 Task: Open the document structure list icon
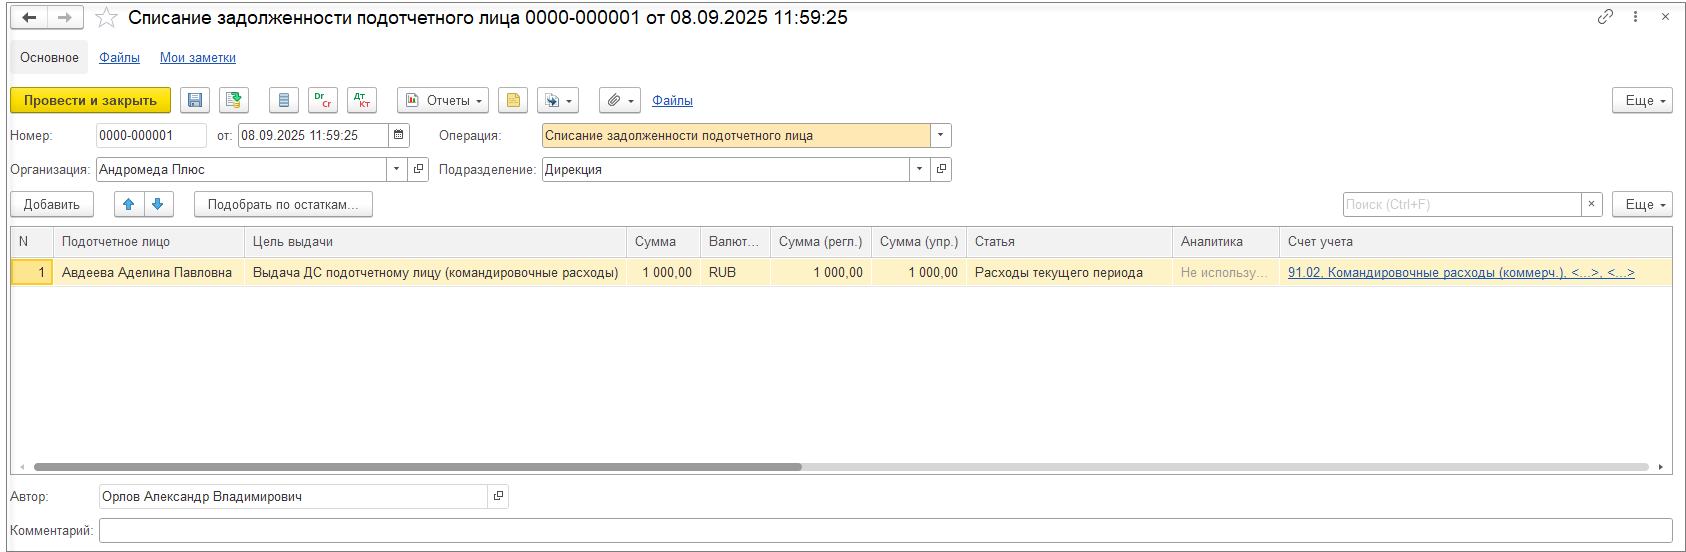(x=284, y=100)
